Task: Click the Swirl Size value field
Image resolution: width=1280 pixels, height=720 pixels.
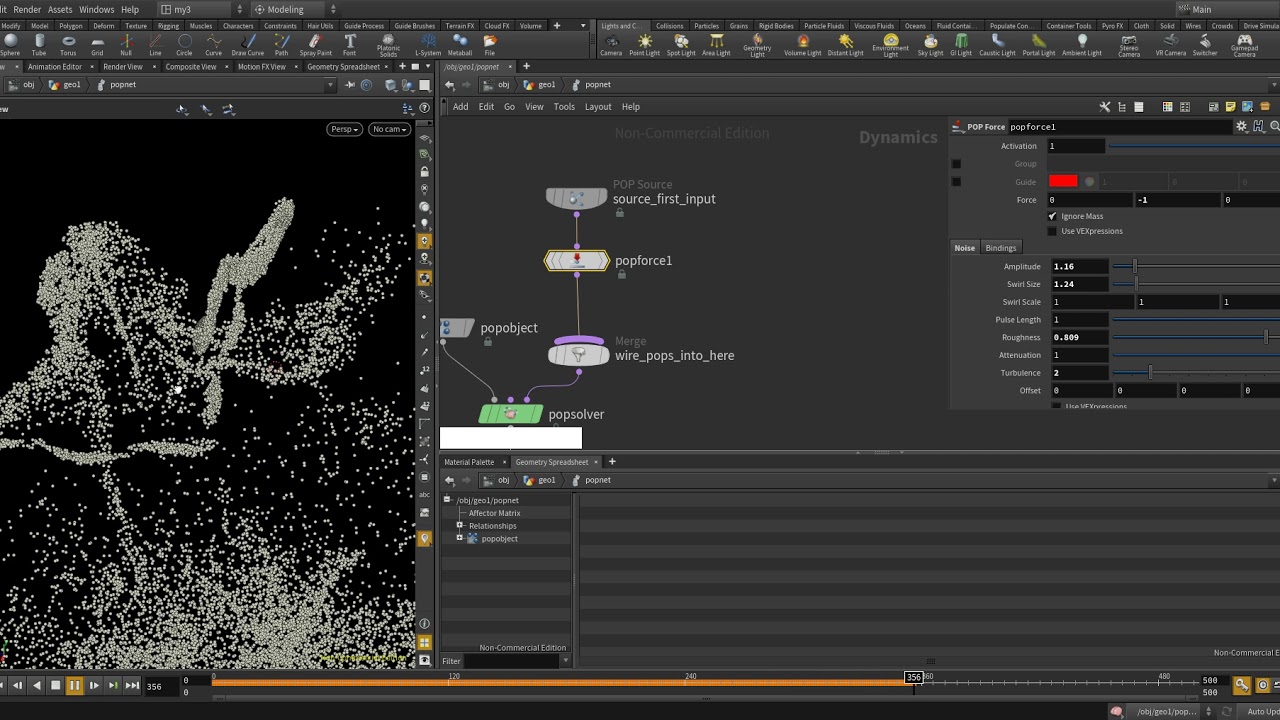Action: point(1079,284)
